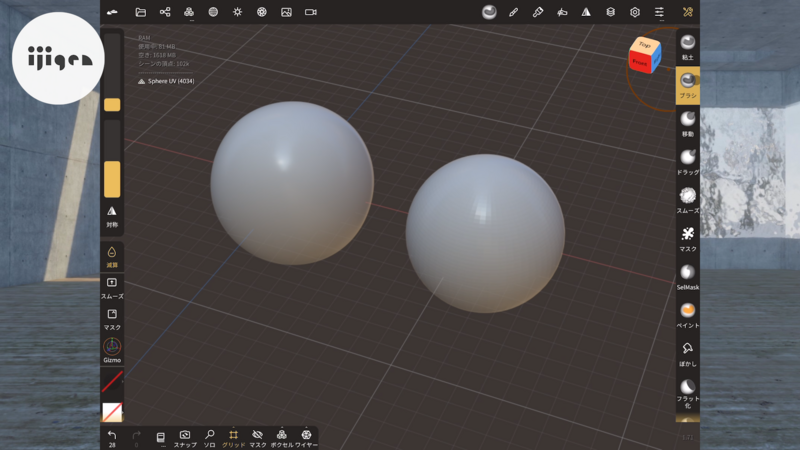Click the Front face of view cube
The image size is (800, 450).
coord(640,63)
